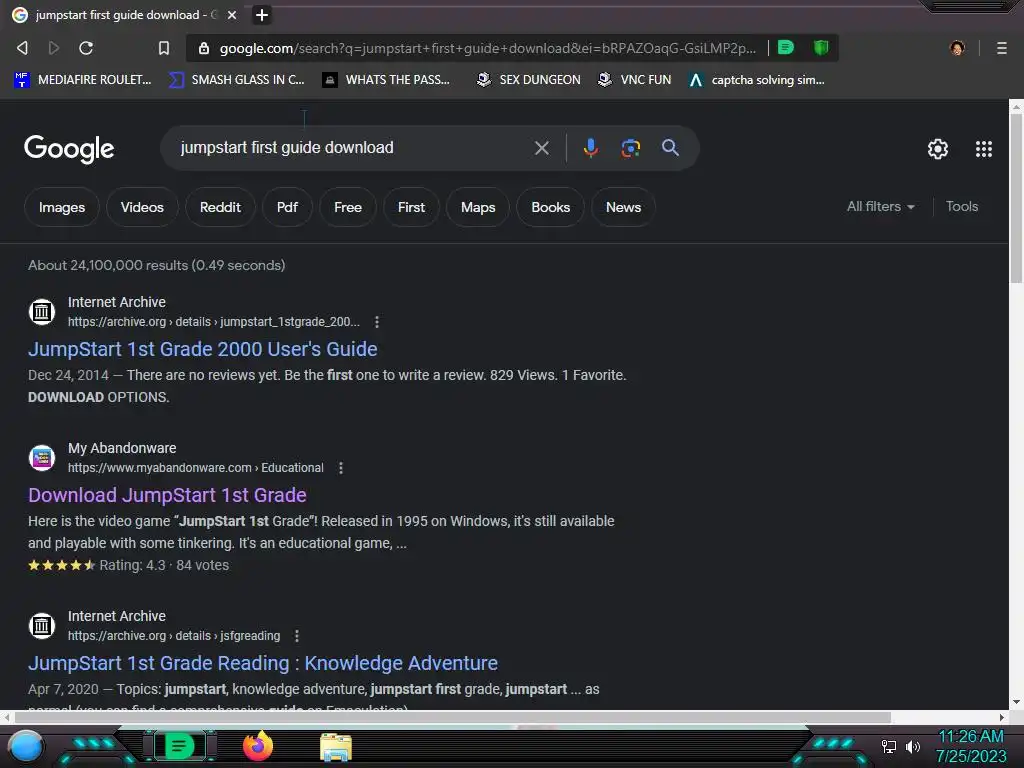Open the search Tools button
The height and width of the screenshot is (768, 1024).
pos(961,206)
